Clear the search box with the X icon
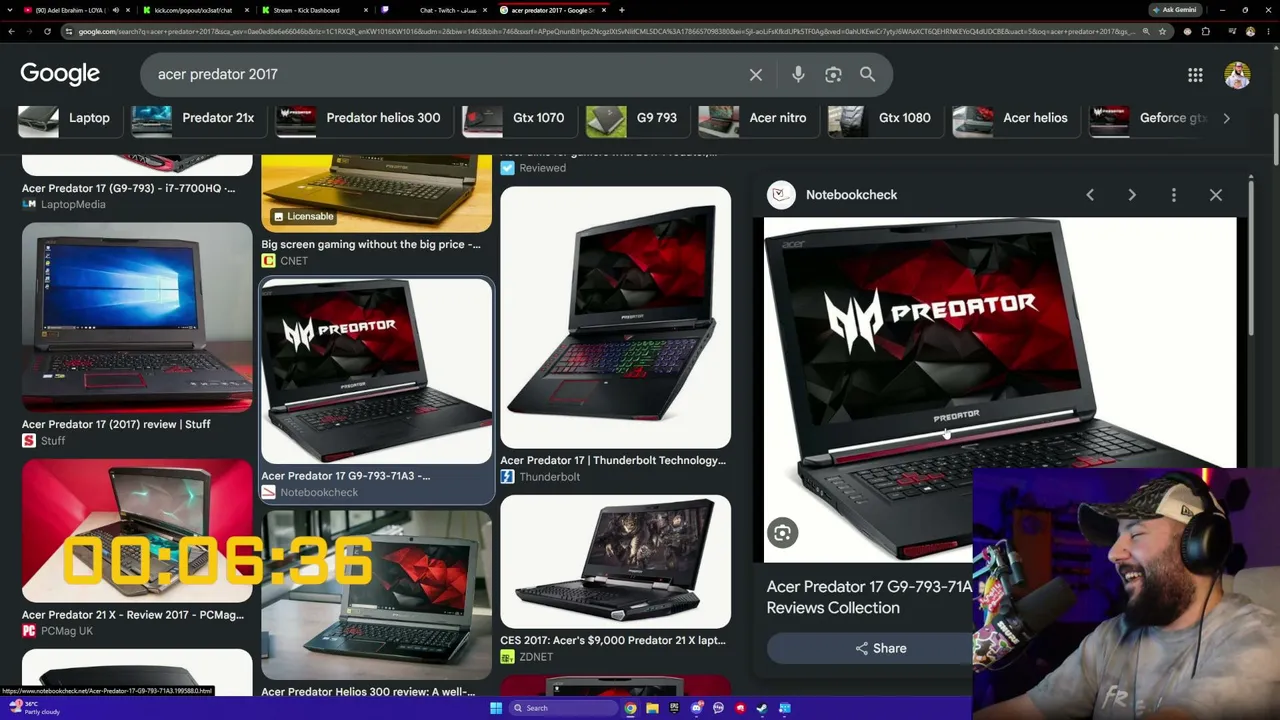Image resolution: width=1280 pixels, height=720 pixels. pos(756,75)
